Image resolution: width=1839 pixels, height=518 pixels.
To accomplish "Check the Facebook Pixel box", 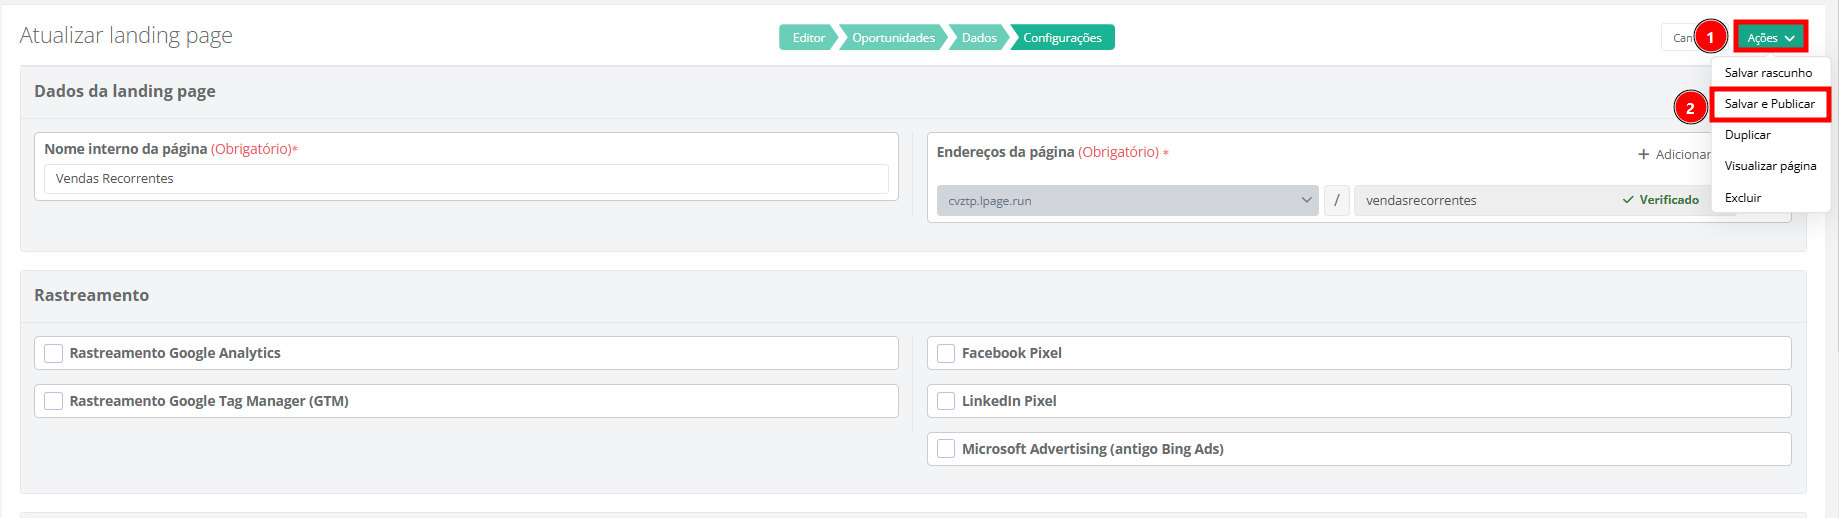I will 946,353.
